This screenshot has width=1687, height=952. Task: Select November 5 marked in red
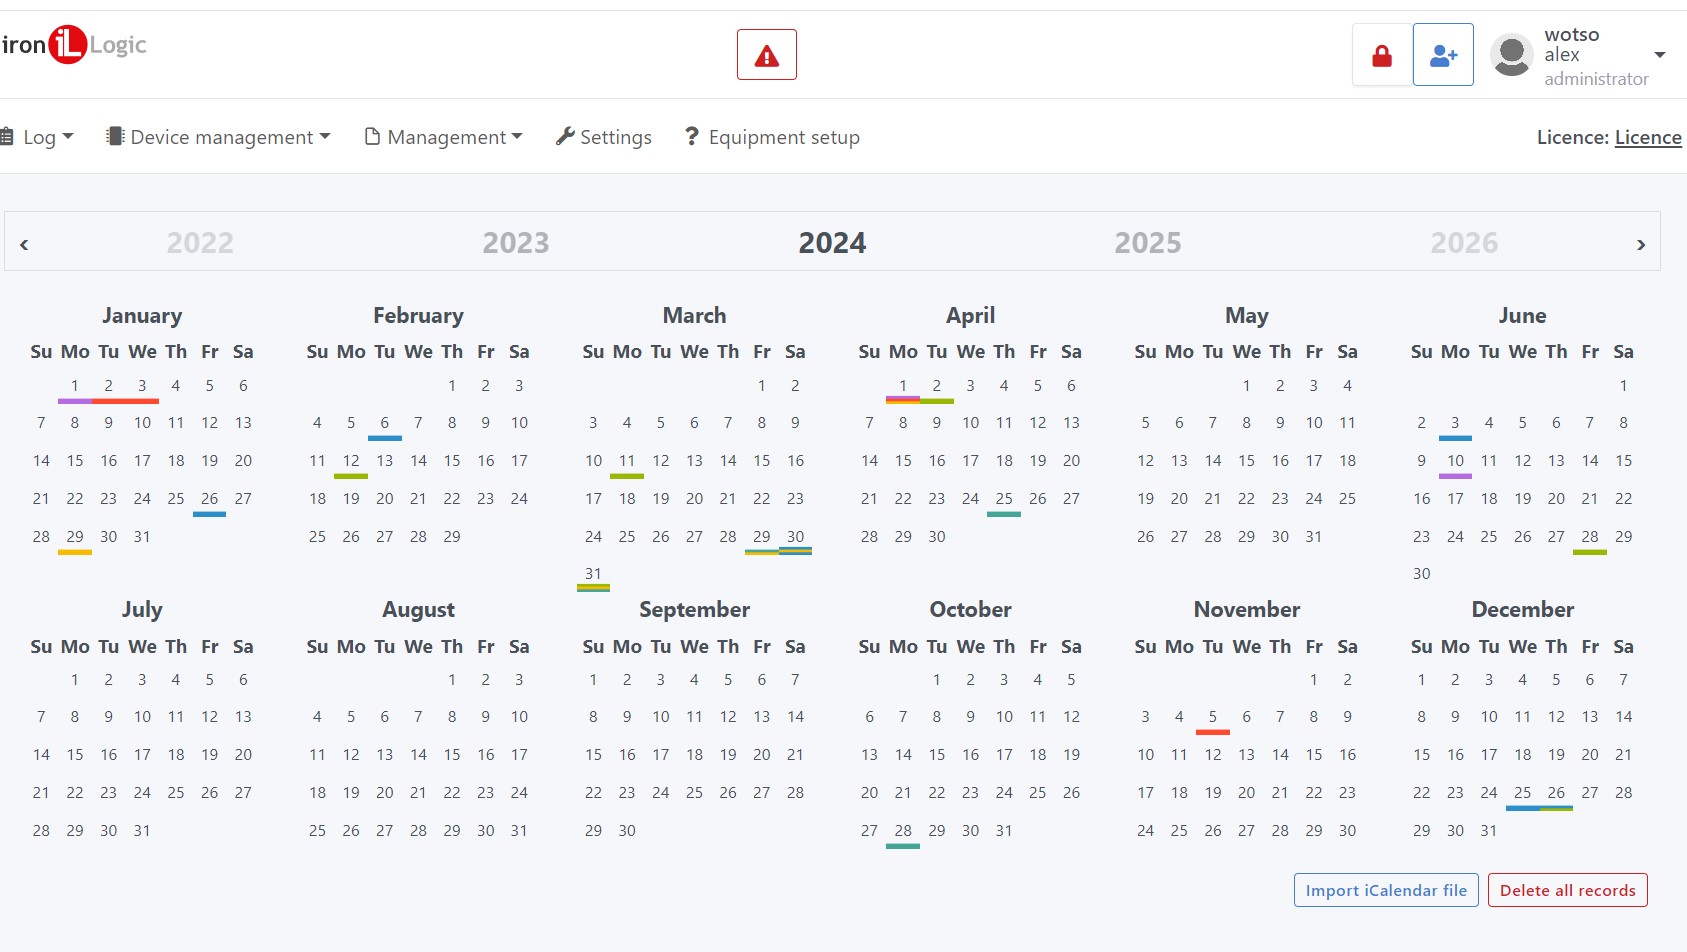(x=1212, y=717)
